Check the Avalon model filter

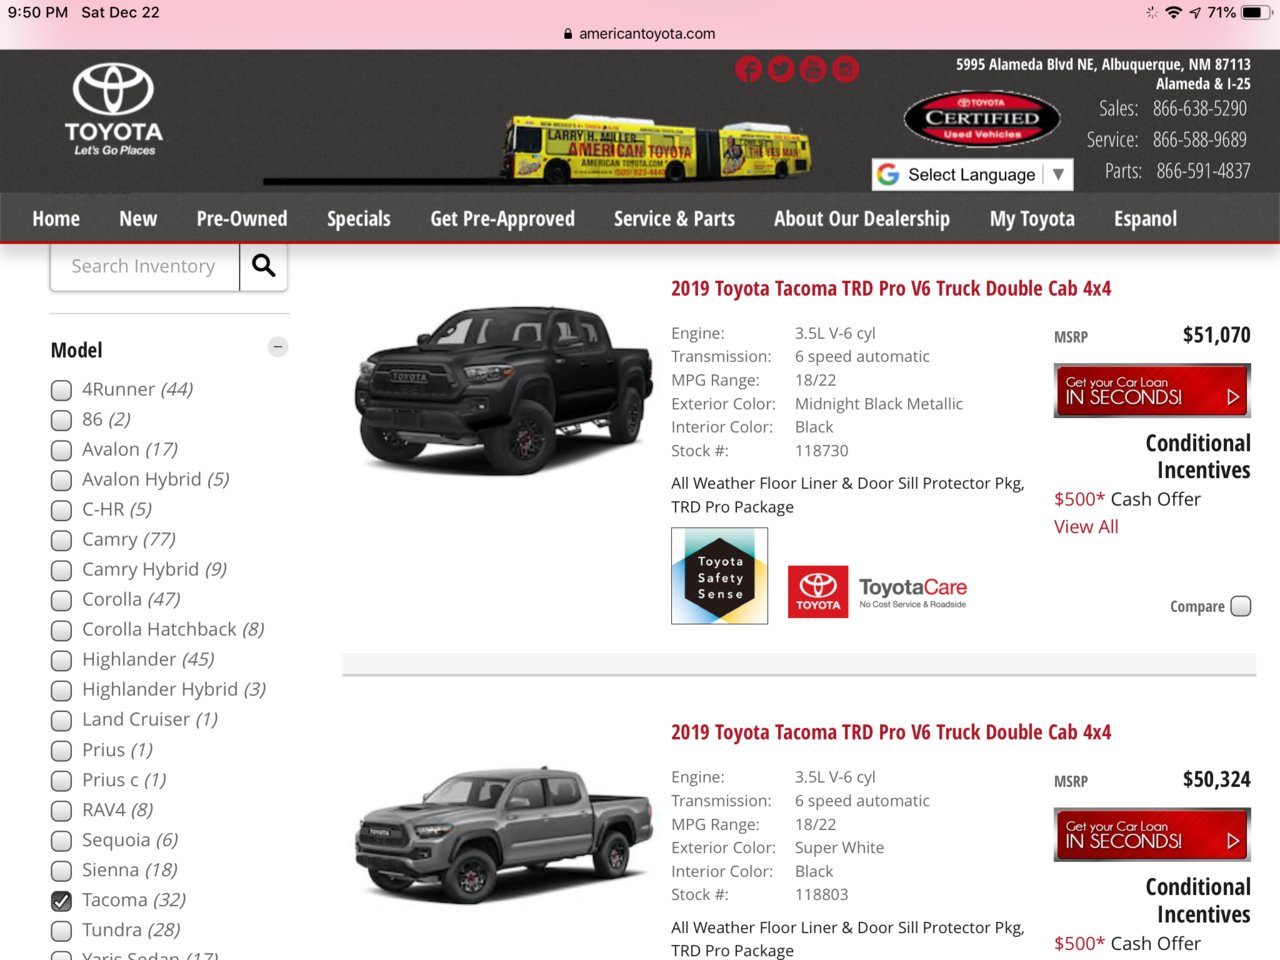[62, 450]
